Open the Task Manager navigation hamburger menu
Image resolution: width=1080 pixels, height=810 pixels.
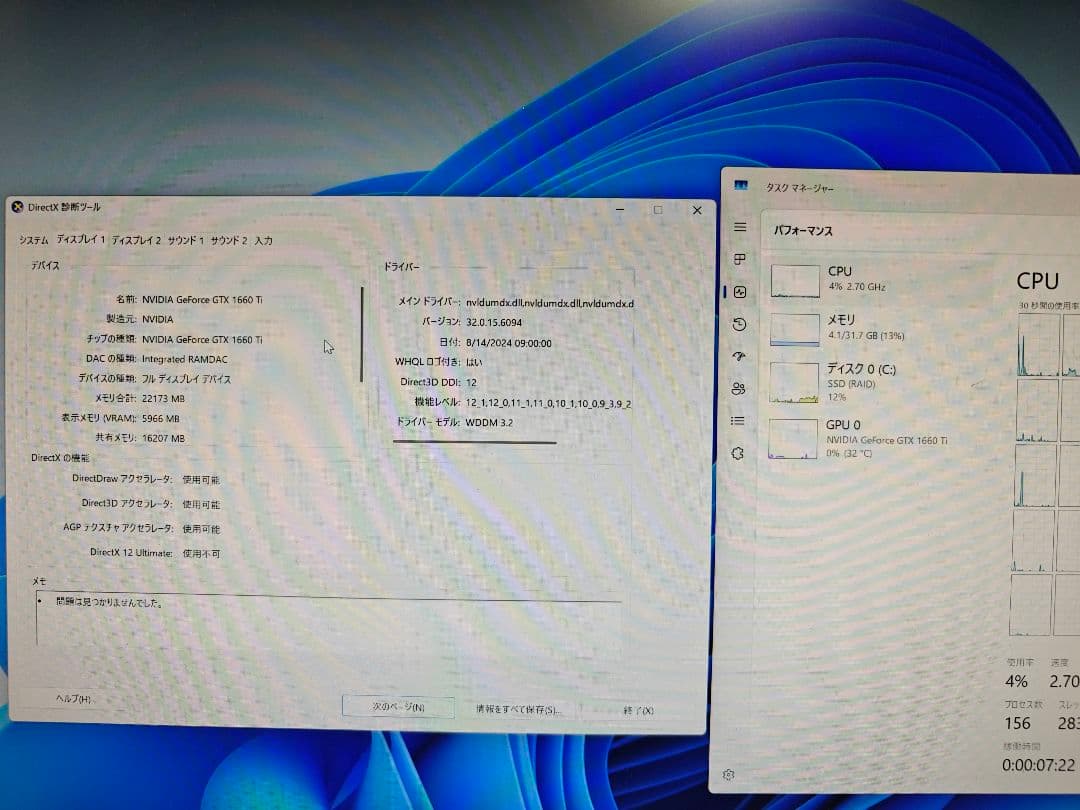[739, 227]
